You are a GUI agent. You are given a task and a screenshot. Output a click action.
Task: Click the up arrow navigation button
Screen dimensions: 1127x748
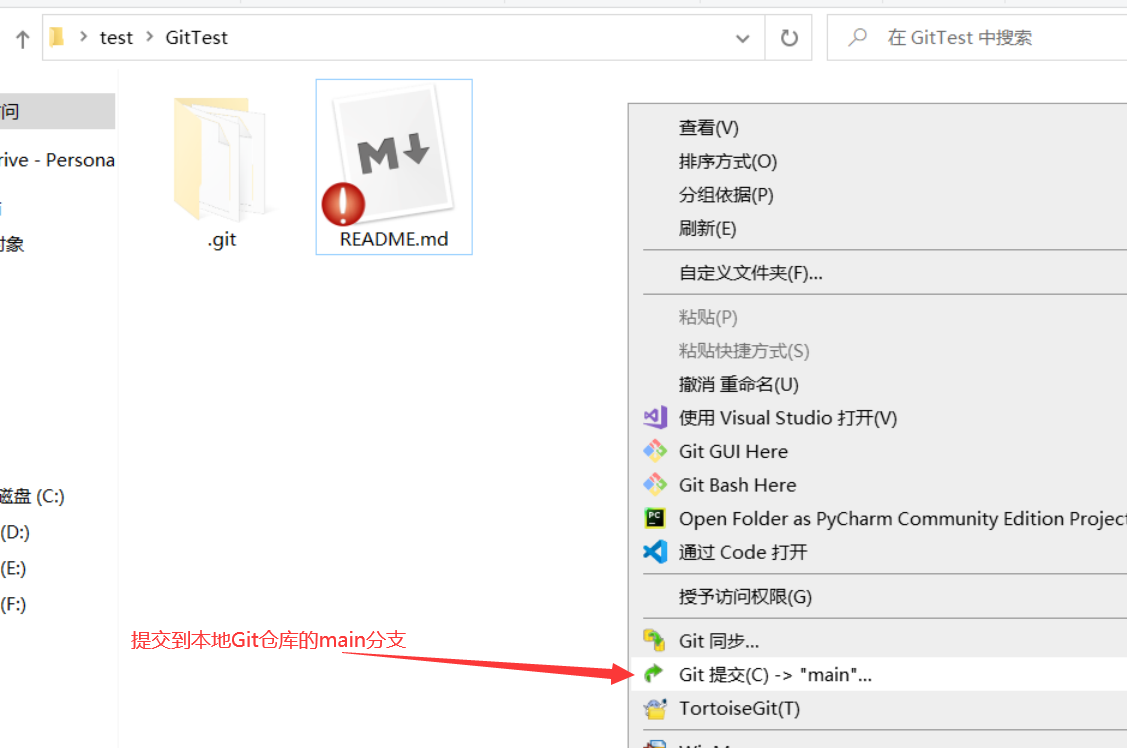22,39
